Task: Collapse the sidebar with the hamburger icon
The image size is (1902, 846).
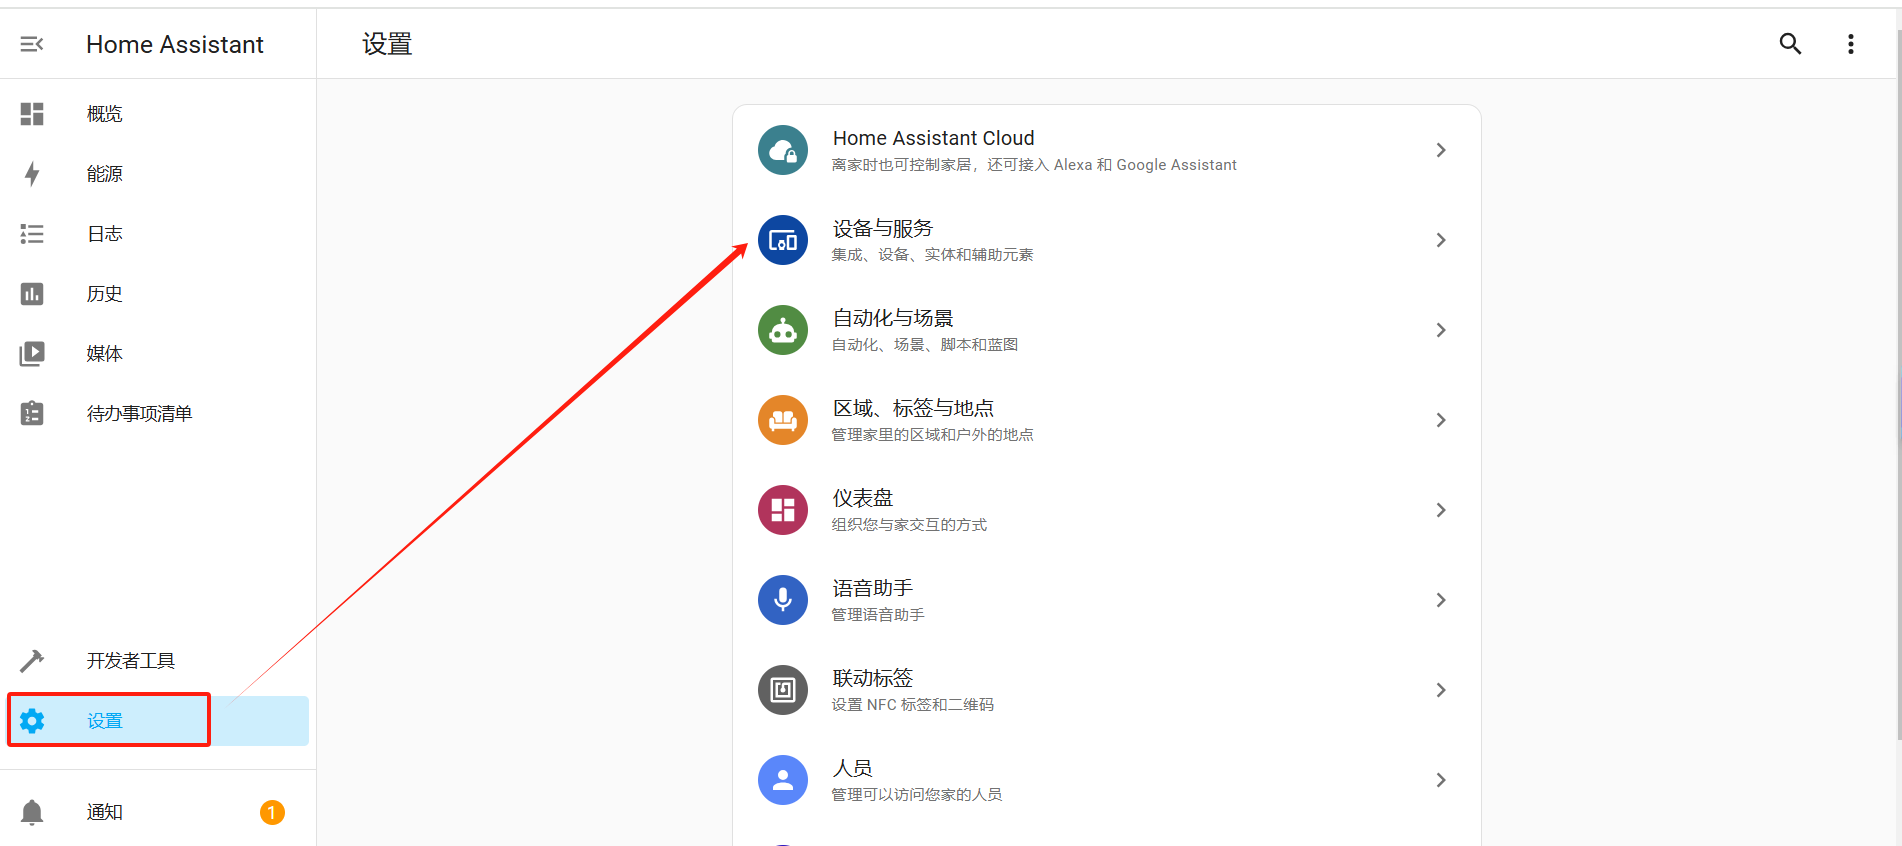Action: (32, 44)
